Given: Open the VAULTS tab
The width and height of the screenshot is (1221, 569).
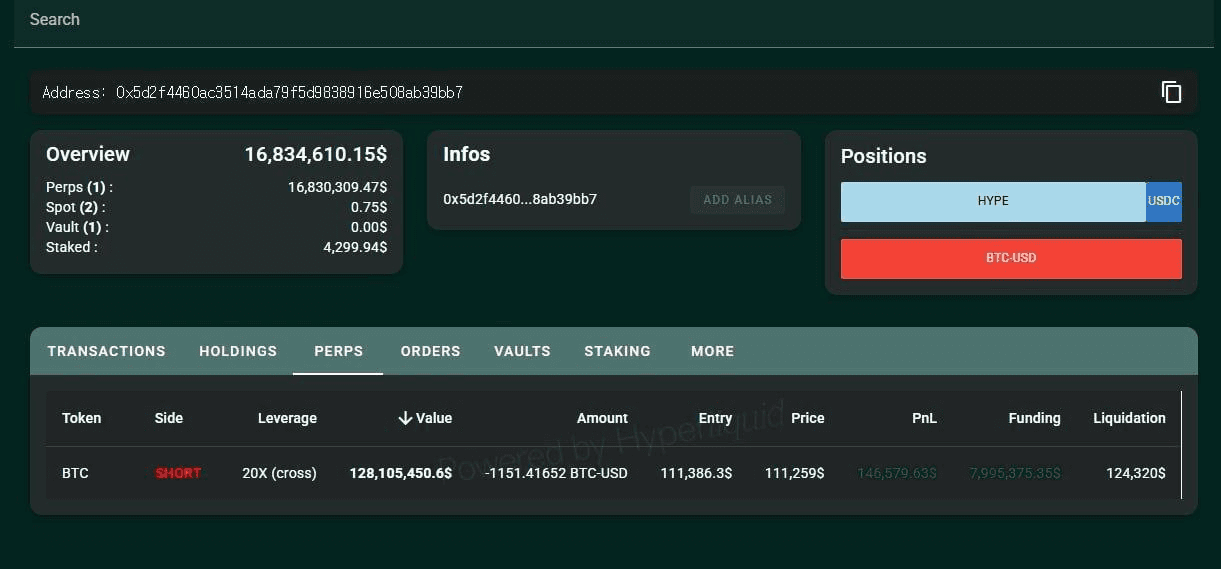Looking at the screenshot, I should pyautogui.click(x=522, y=351).
